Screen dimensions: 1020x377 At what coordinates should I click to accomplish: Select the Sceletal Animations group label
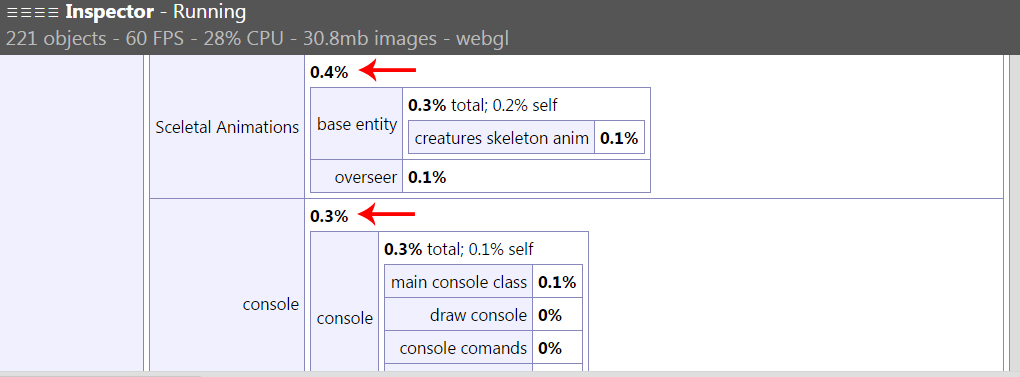click(227, 127)
